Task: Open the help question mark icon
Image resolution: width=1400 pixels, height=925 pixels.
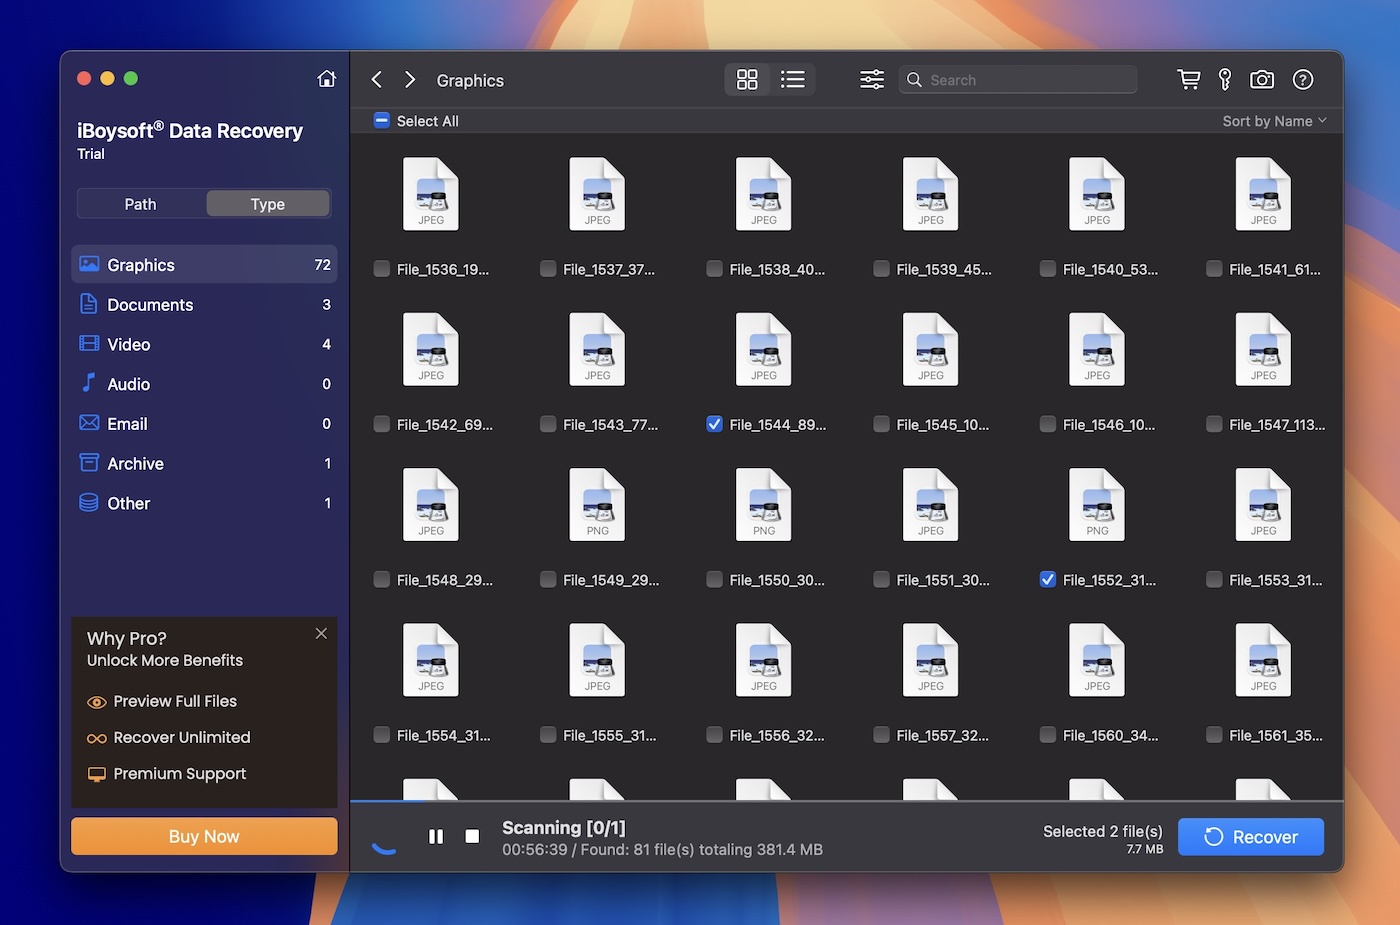Action: [x=1302, y=79]
